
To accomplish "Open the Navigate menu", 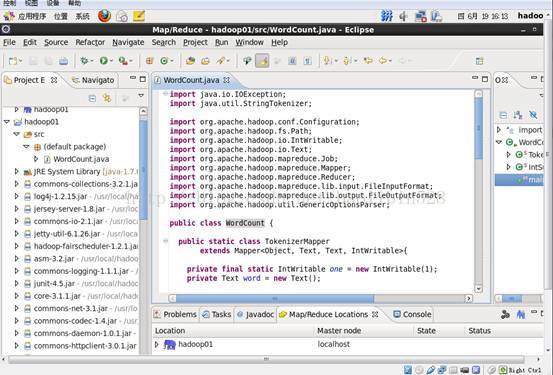I will 128,42.
